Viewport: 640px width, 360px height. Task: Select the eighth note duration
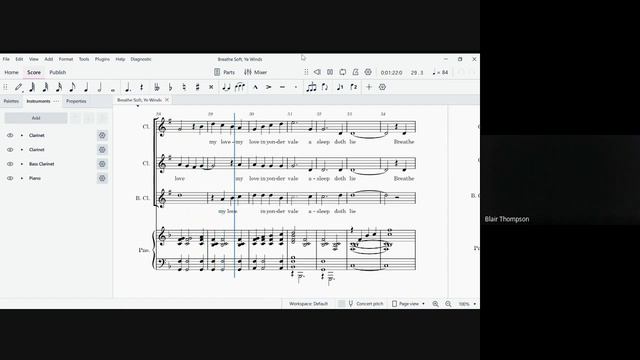[x=72, y=87]
